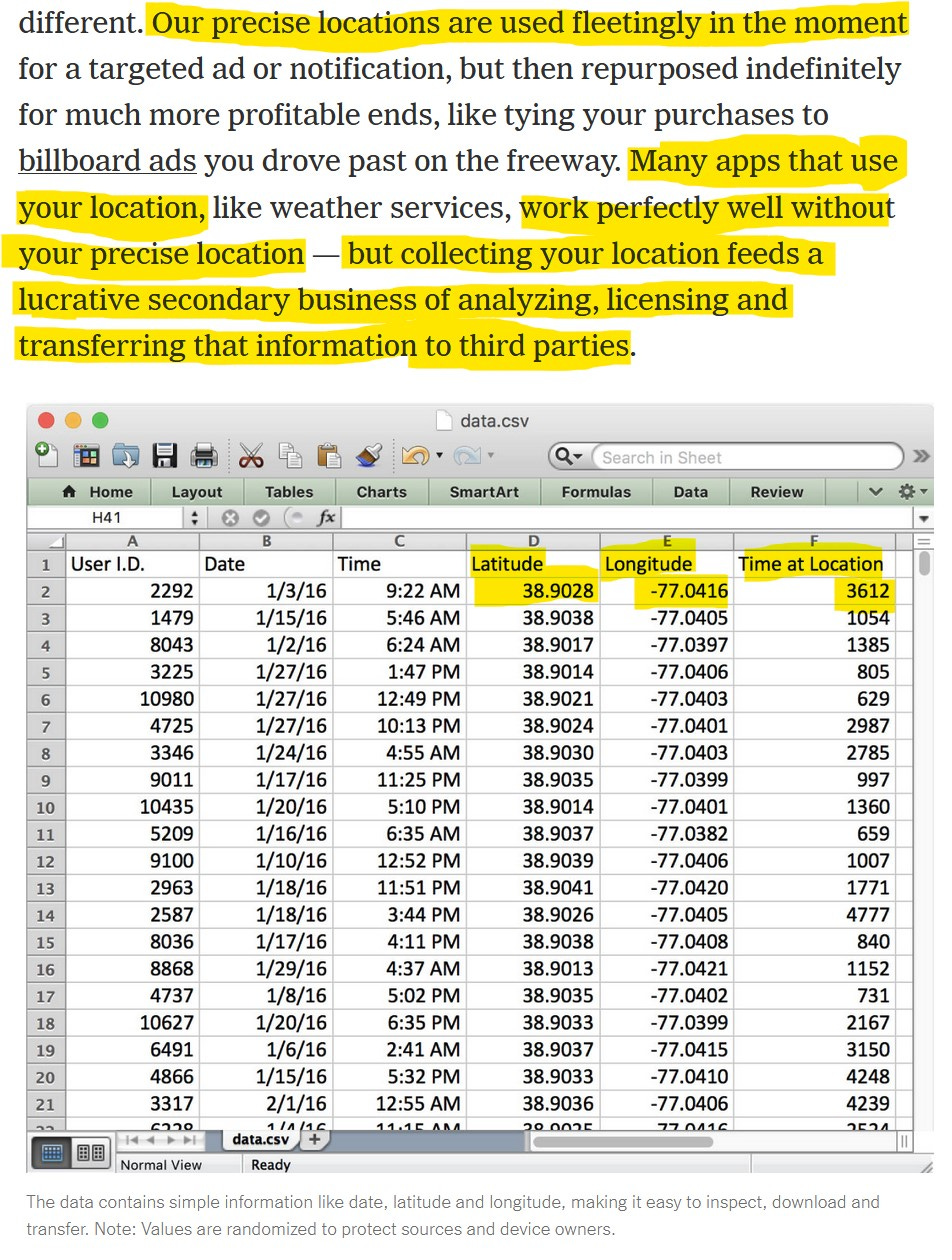Follow the billboard ads article link
The height and width of the screenshot is (1260, 952).
[107, 161]
